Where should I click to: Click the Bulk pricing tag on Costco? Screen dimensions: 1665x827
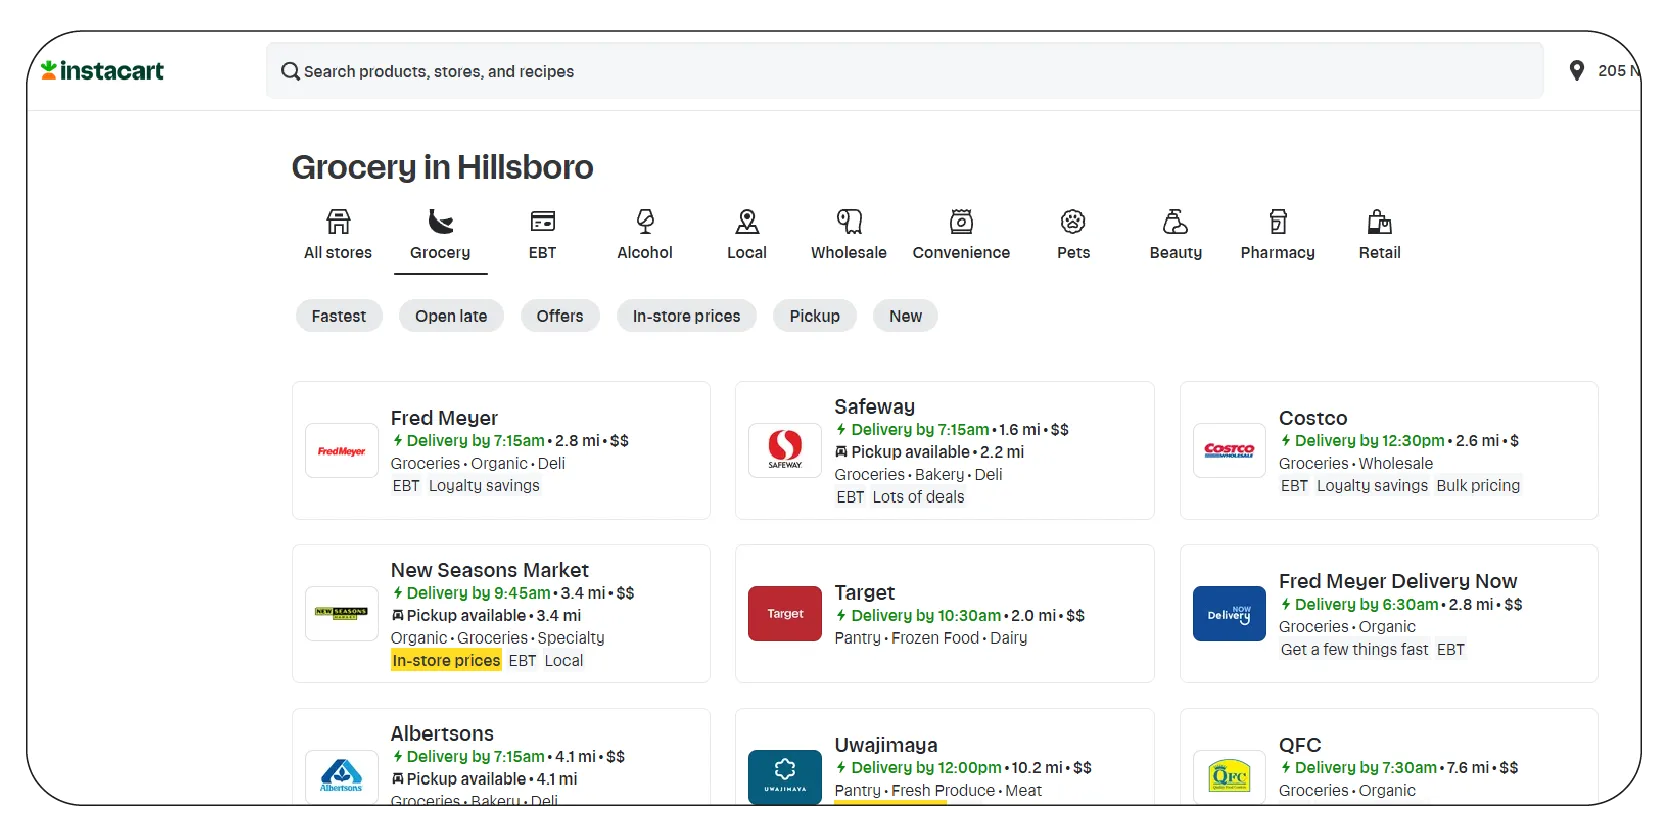pyautogui.click(x=1478, y=485)
